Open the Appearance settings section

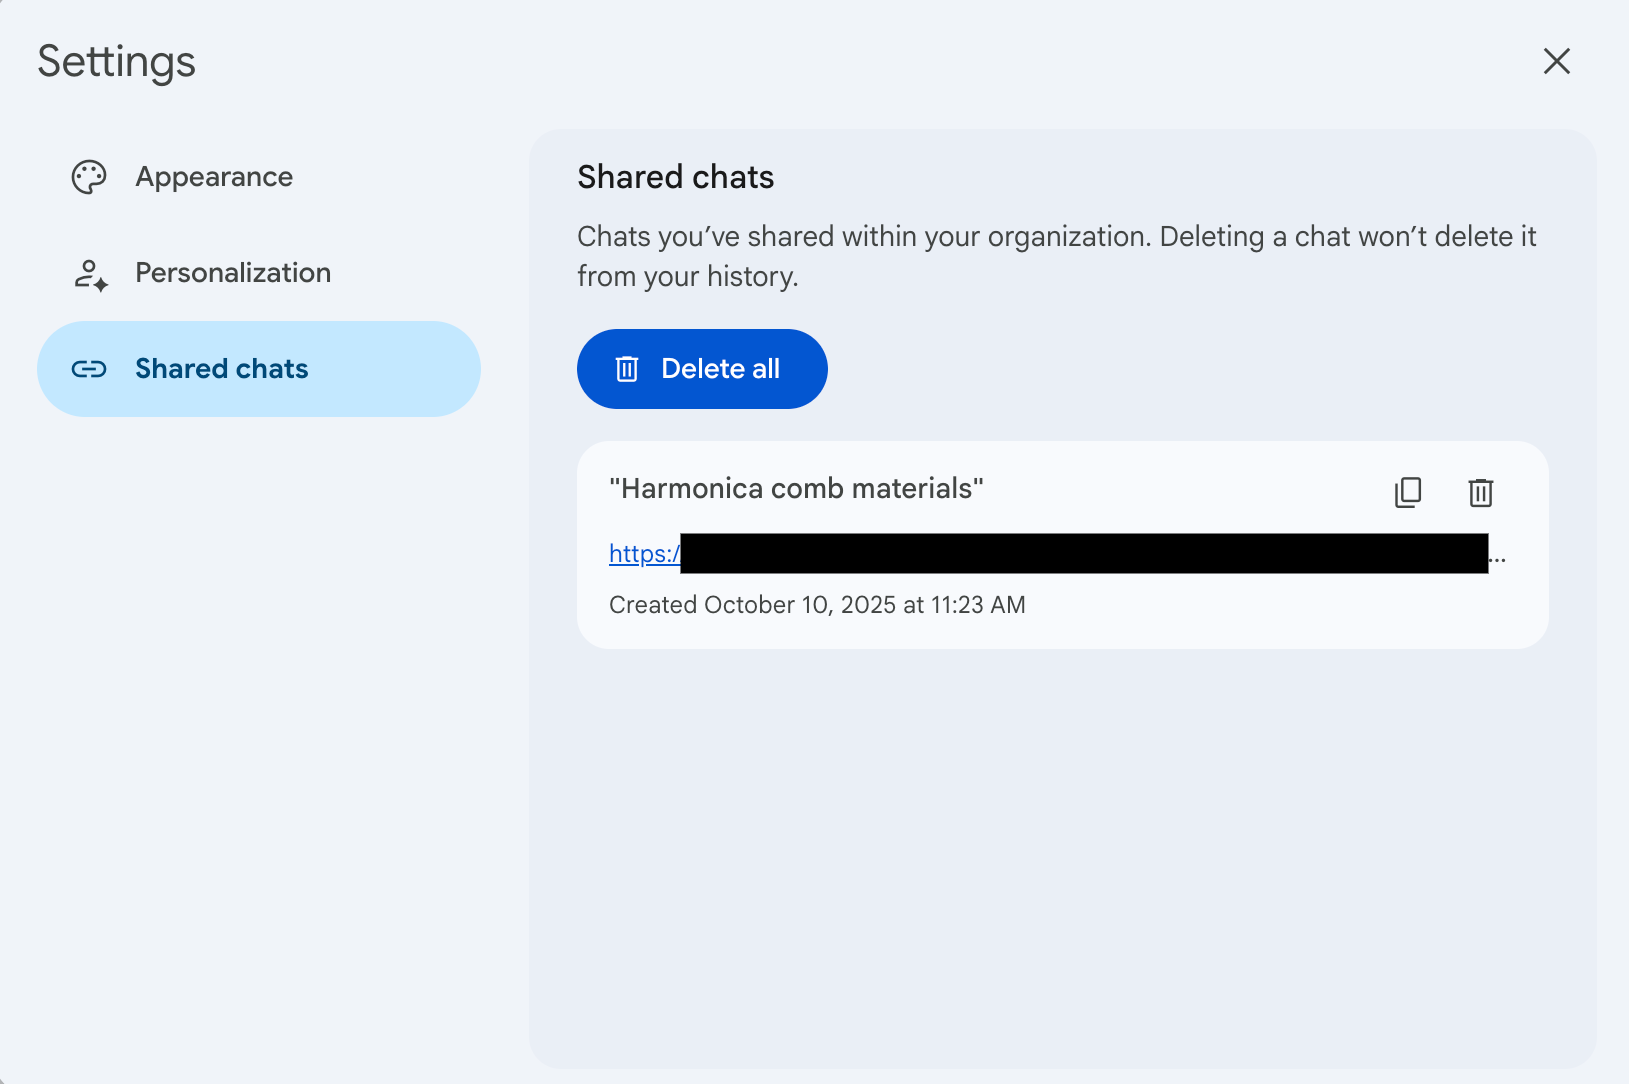[214, 177]
